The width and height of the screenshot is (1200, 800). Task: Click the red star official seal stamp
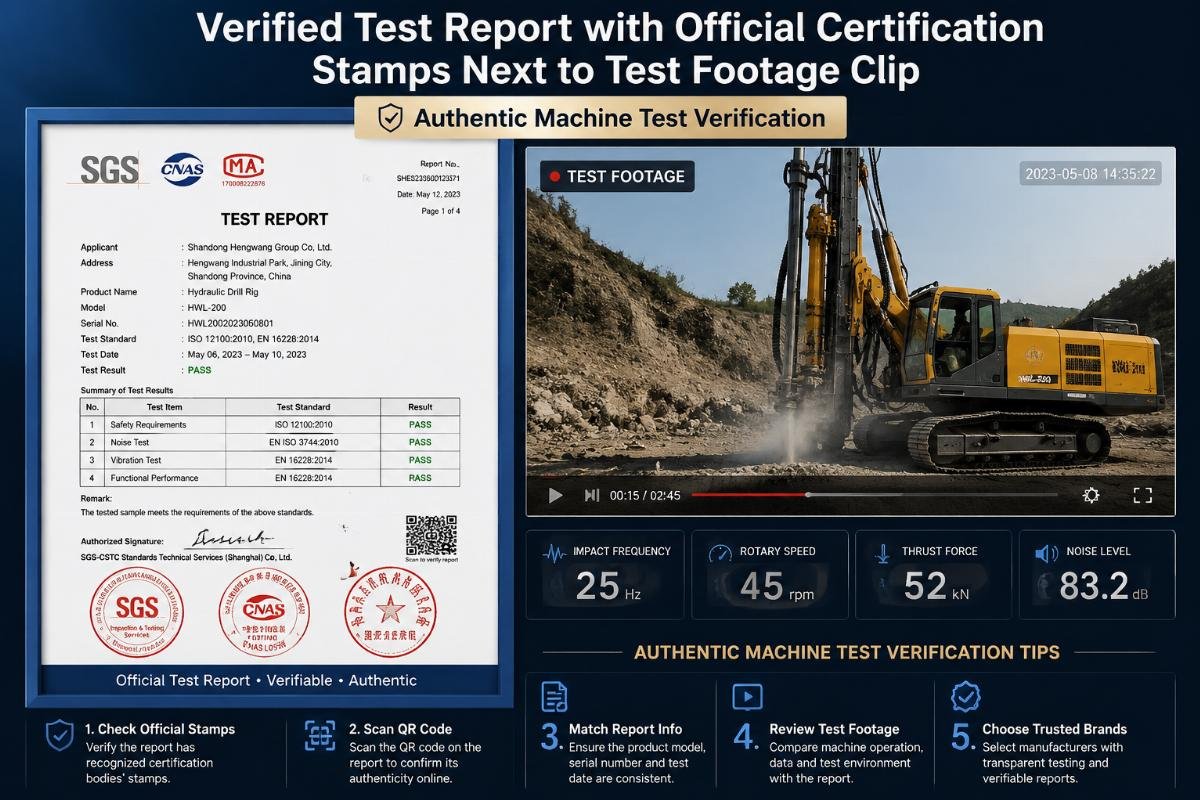point(390,611)
